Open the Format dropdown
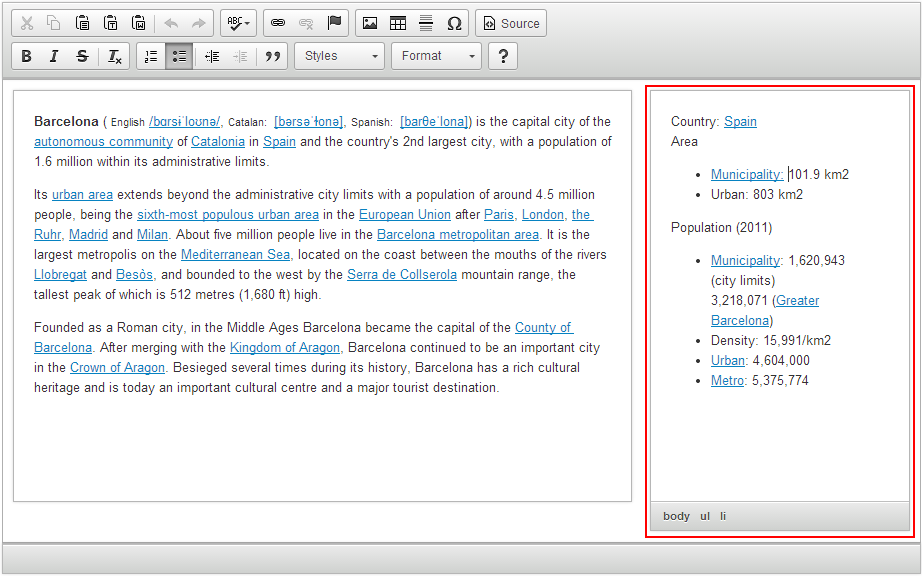The height and width of the screenshot is (576, 922). tap(436, 56)
